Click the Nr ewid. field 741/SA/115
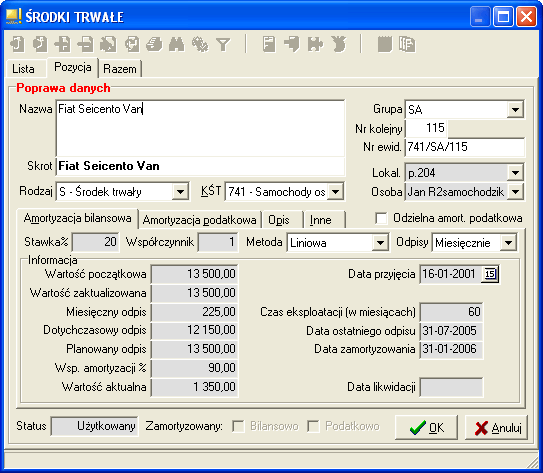The width and height of the screenshot is (543, 473). pyautogui.click(x=465, y=147)
